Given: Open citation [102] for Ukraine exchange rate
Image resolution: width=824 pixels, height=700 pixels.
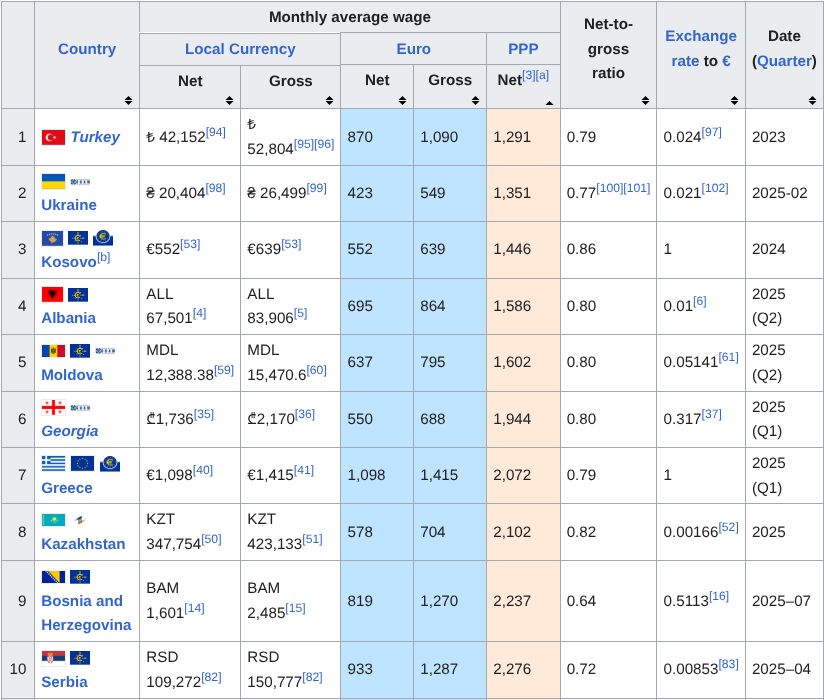Looking at the screenshot, I should [x=715, y=188].
